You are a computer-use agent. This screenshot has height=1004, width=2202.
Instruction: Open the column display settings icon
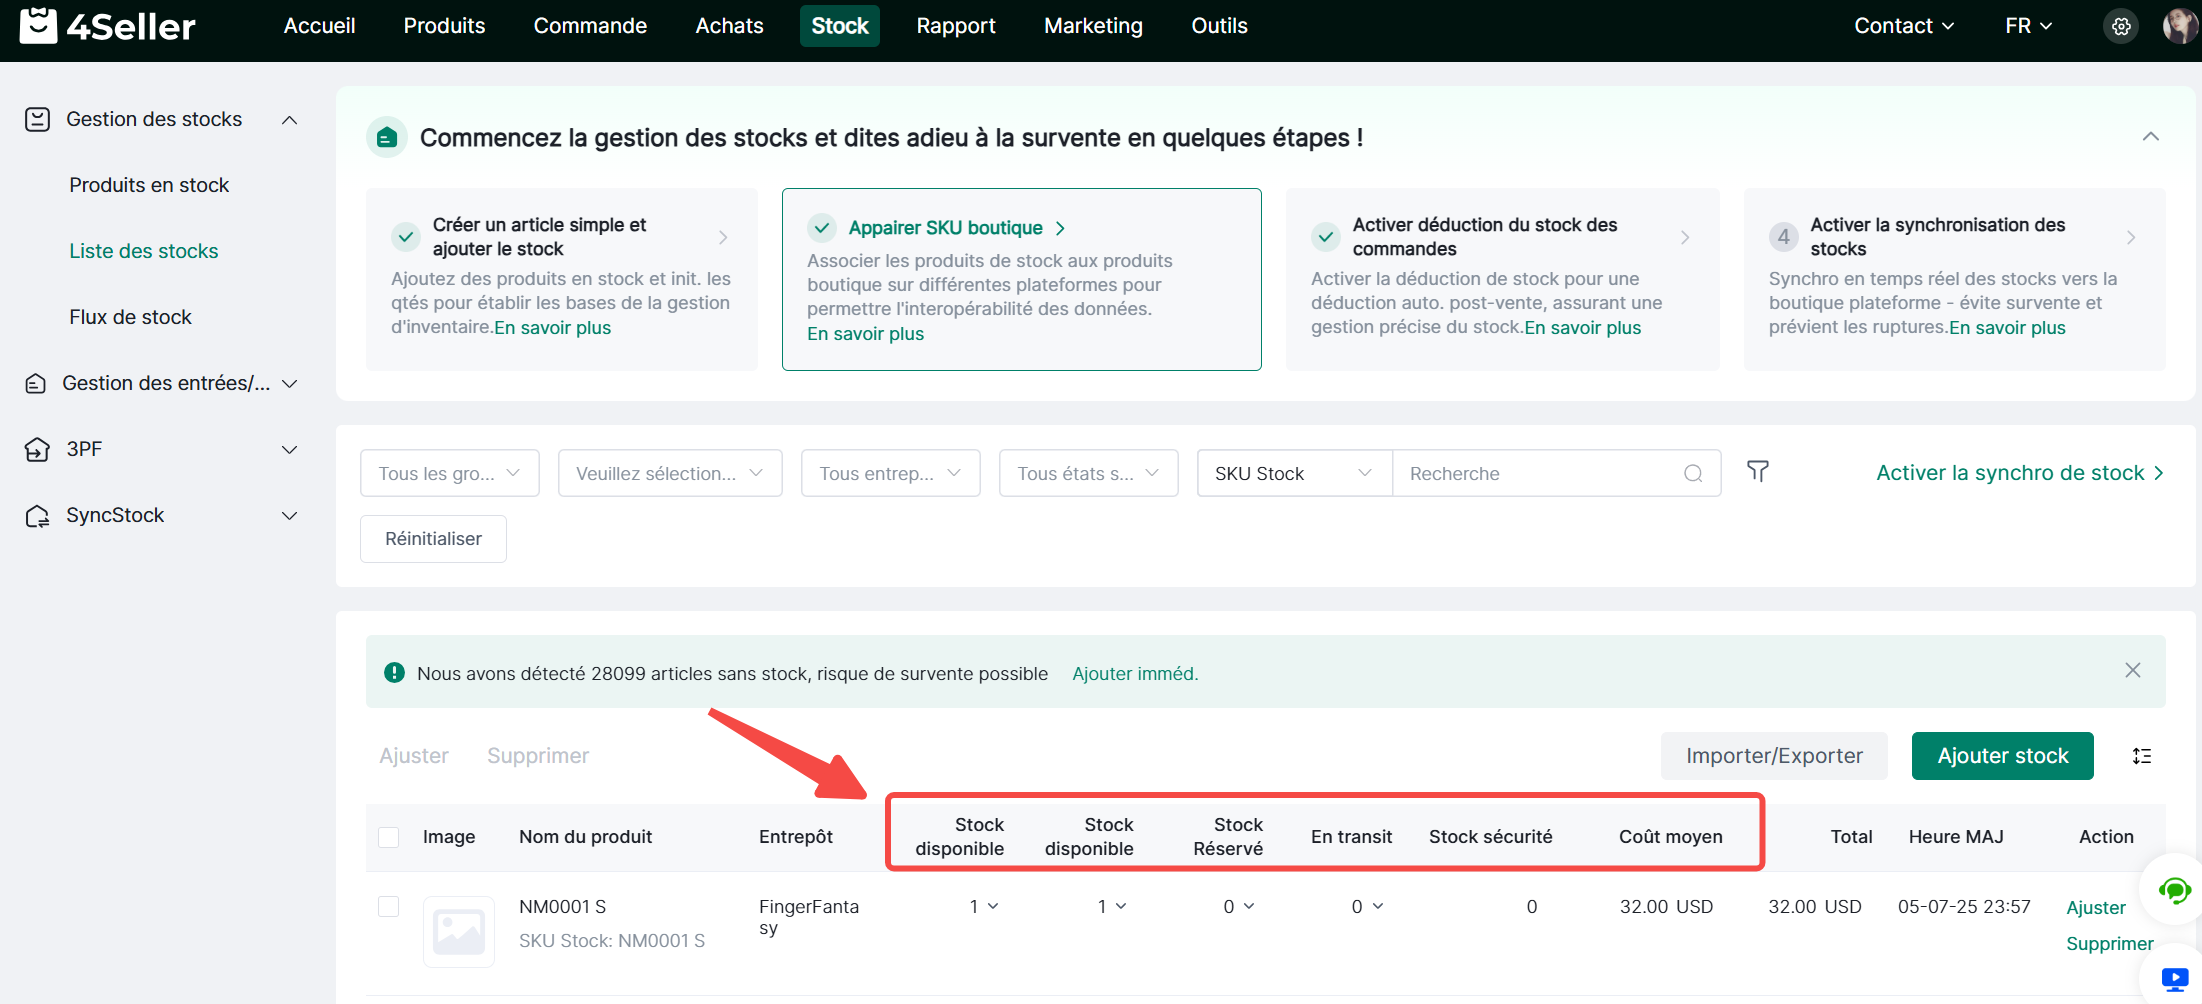click(2141, 756)
